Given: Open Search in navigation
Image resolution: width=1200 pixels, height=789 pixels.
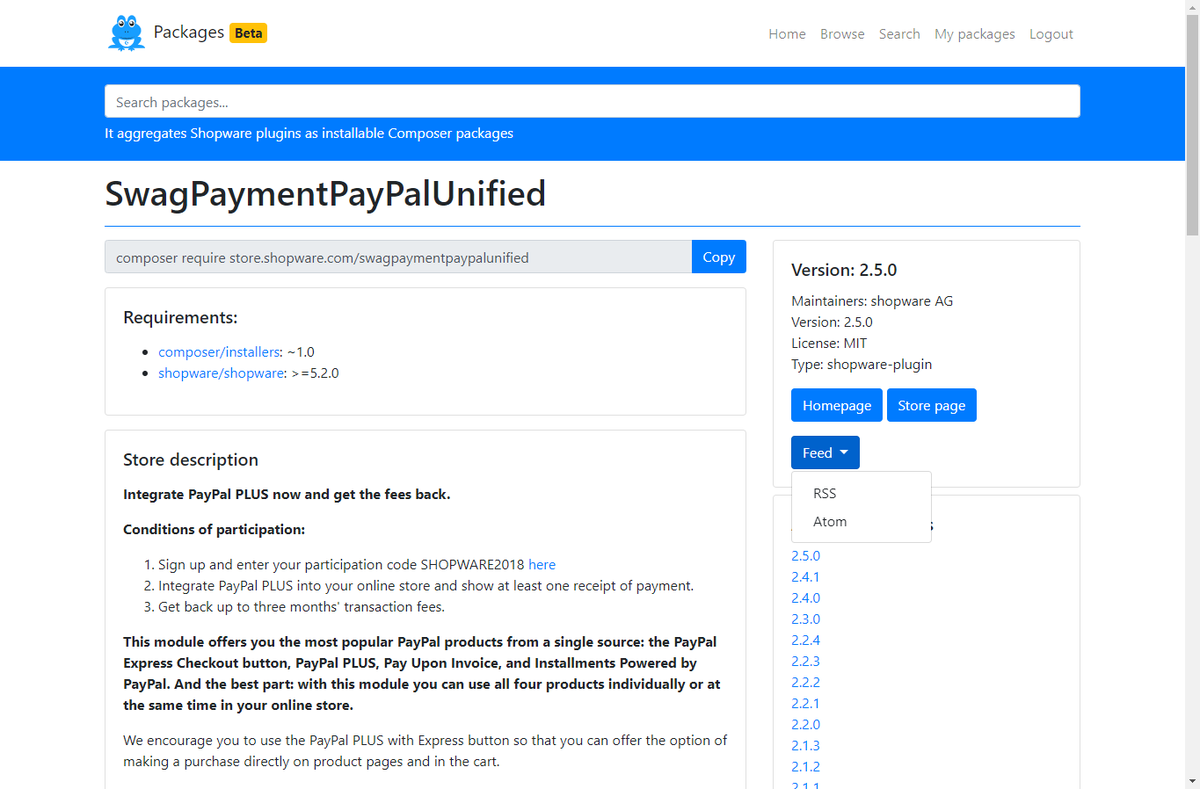Looking at the screenshot, I should click(x=899, y=34).
